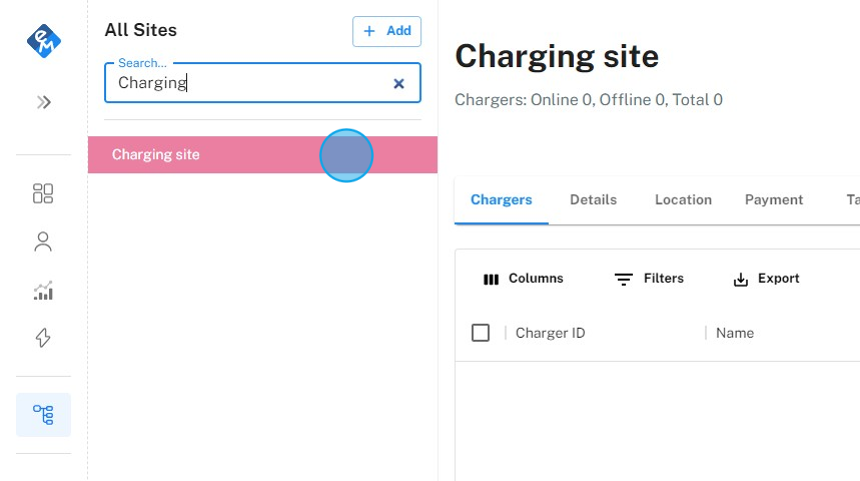860x481 pixels.
Task: Switch to the Details tab
Action: pos(593,200)
